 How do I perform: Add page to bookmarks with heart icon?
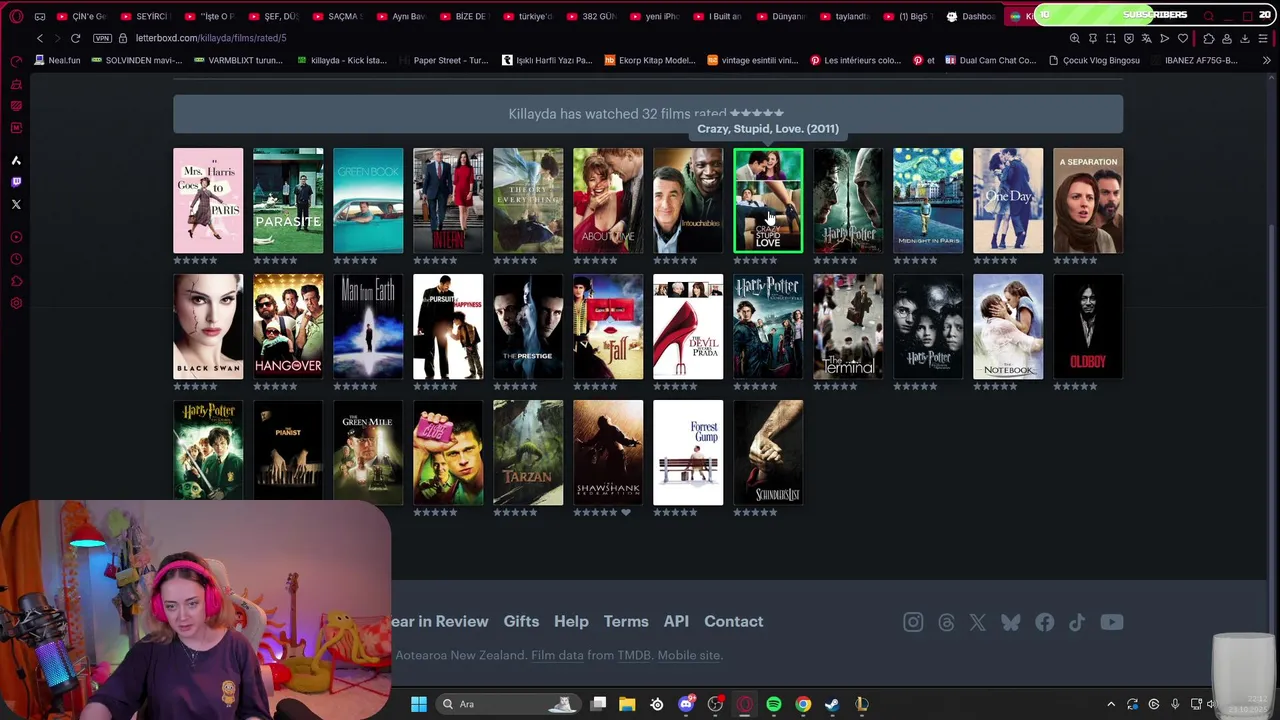1183,38
